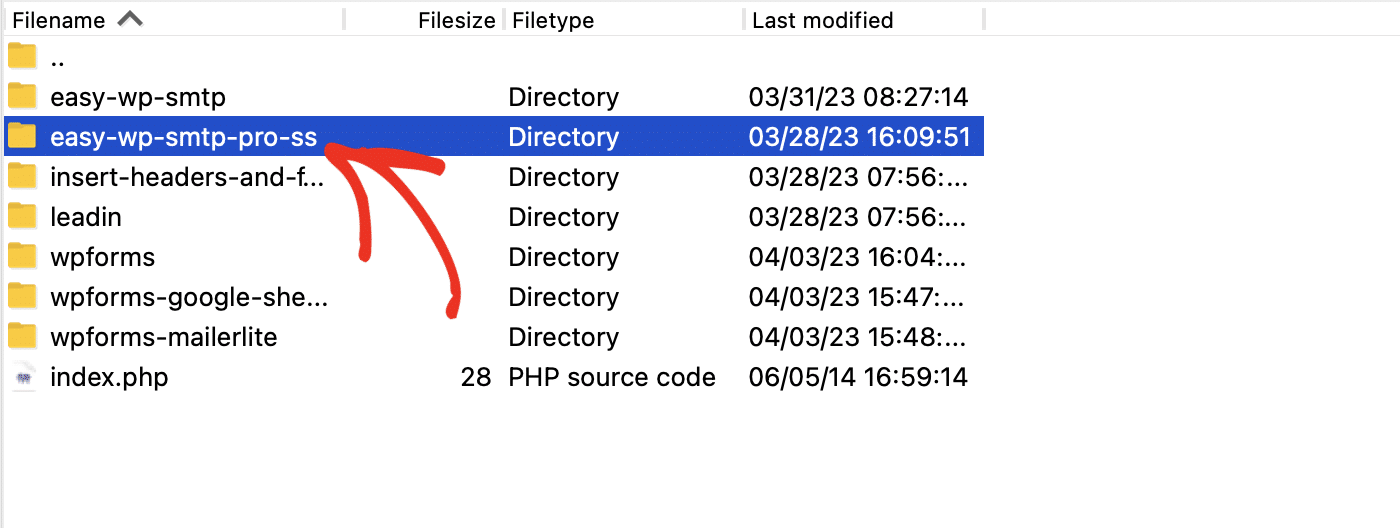Select the index.php file name
This screenshot has width=1400, height=528.
click(109, 378)
